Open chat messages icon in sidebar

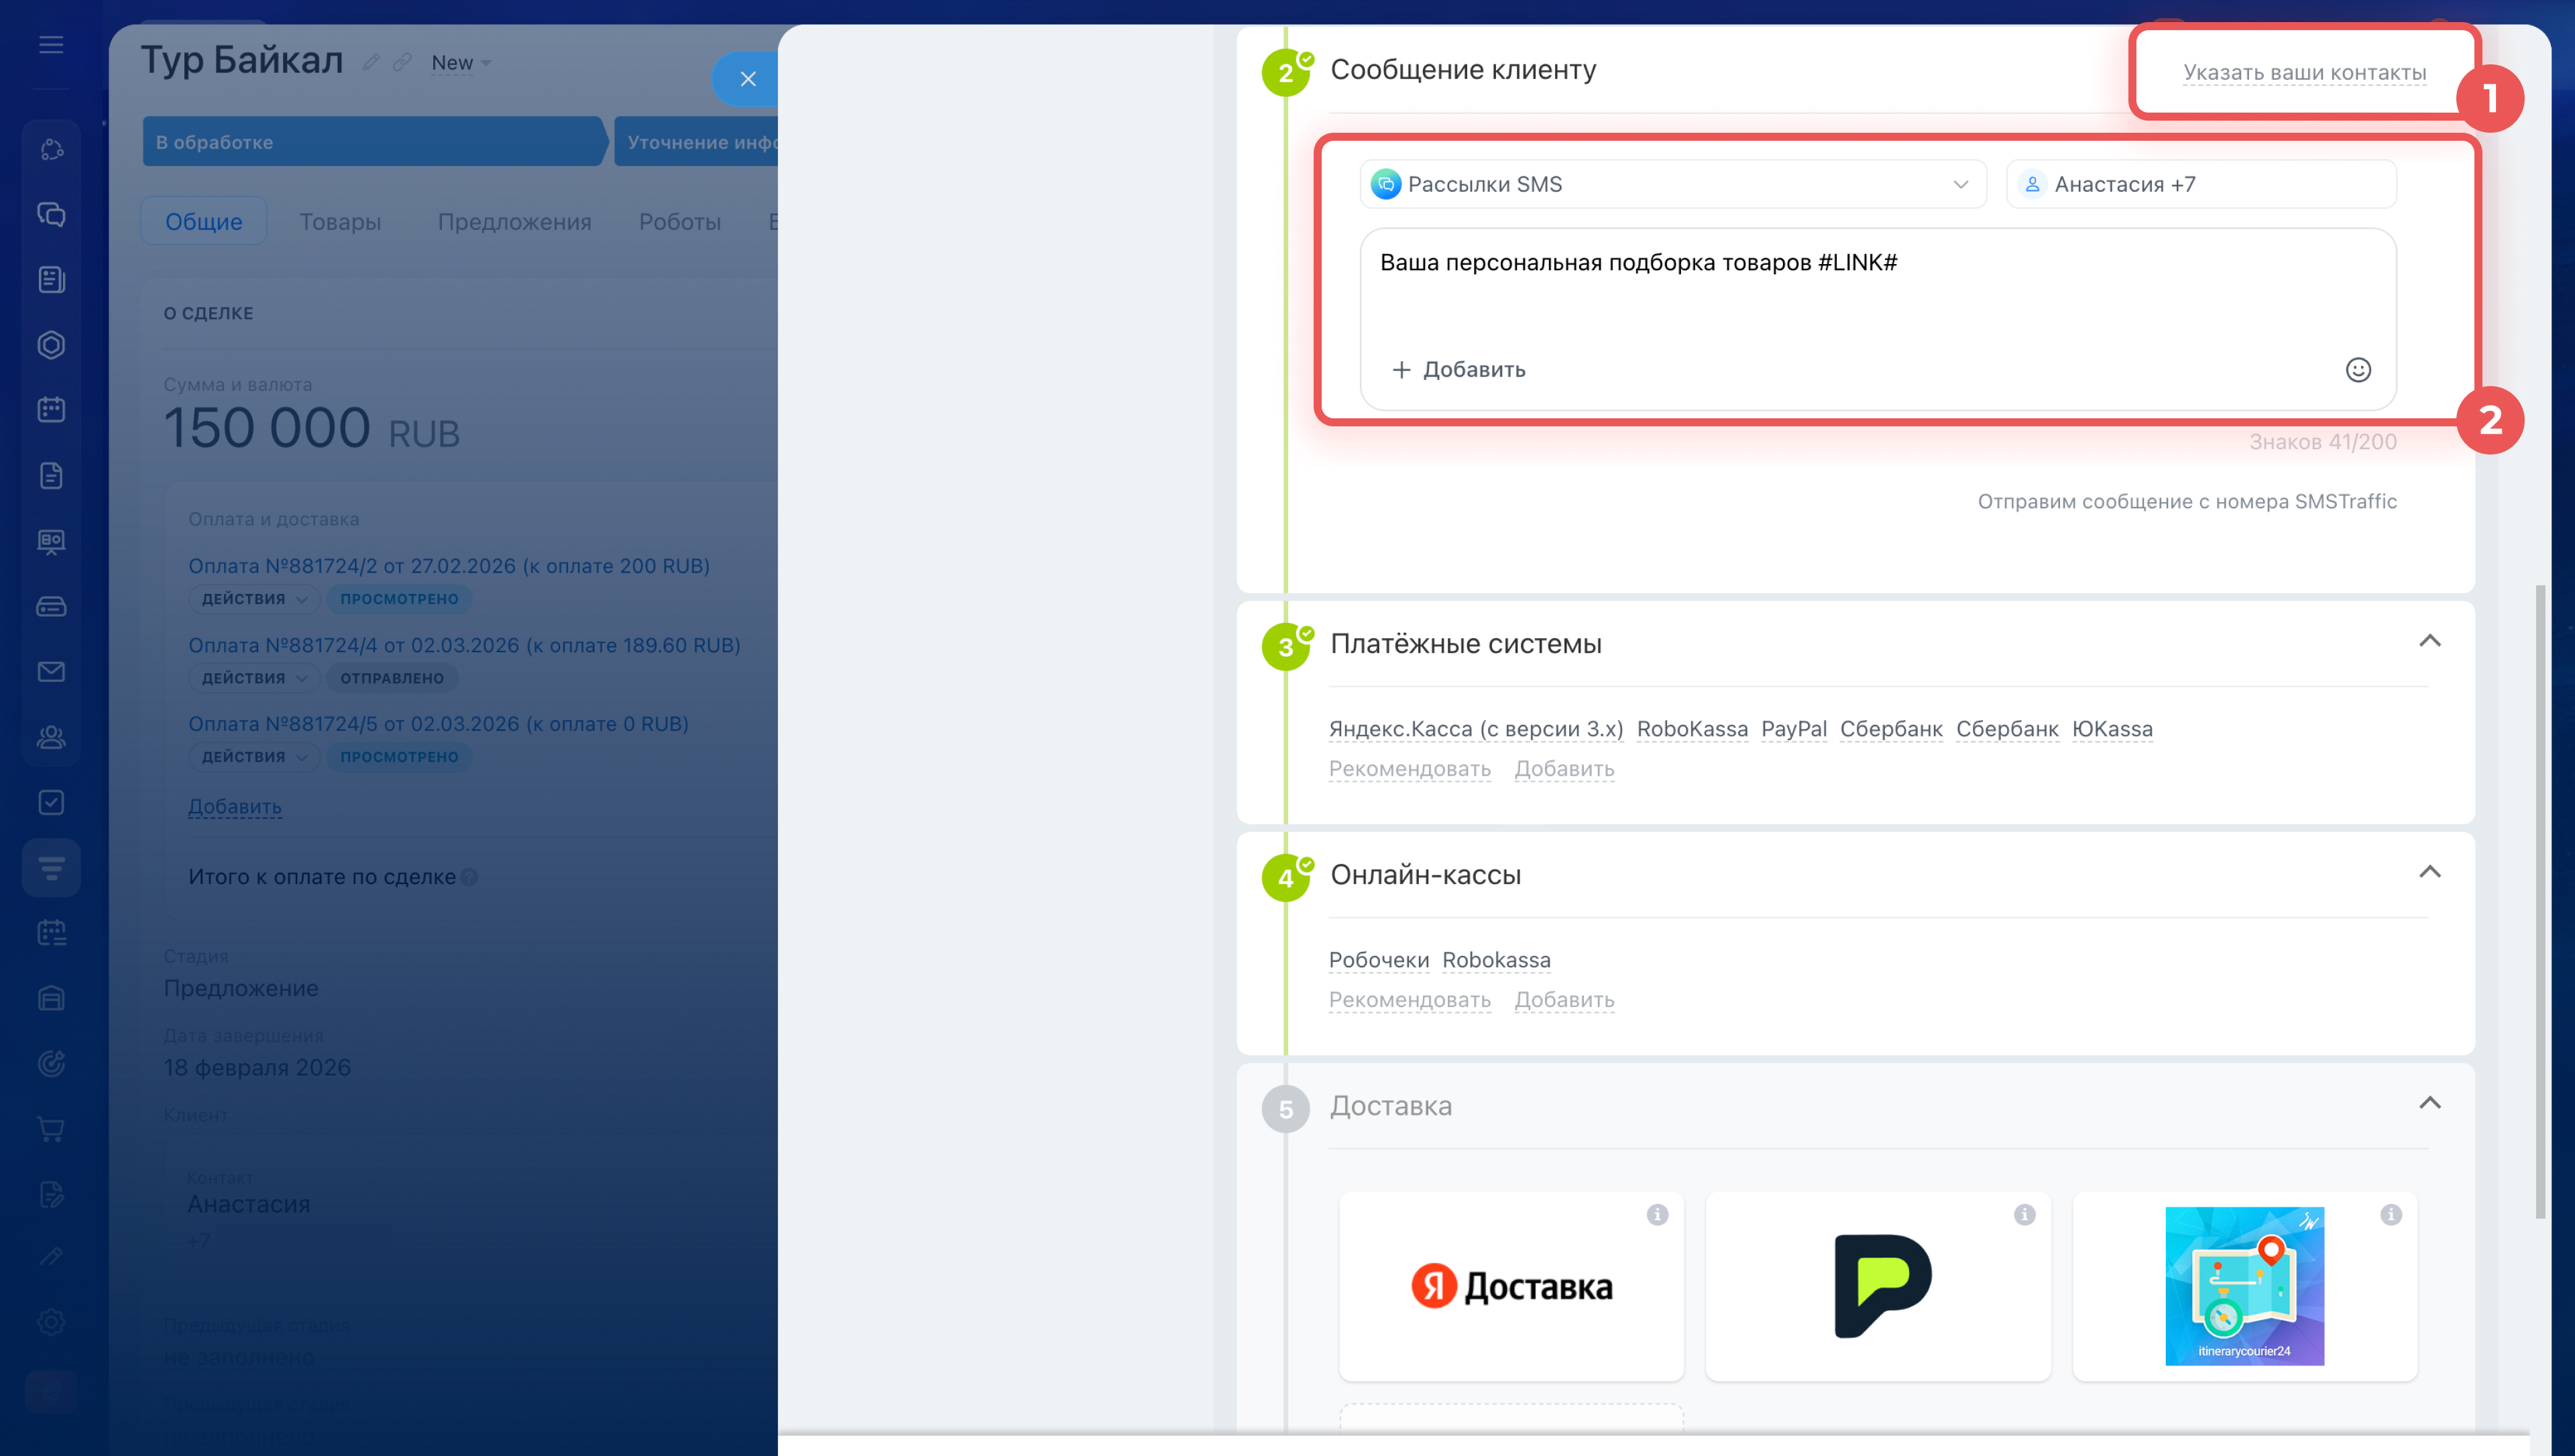click(x=51, y=214)
